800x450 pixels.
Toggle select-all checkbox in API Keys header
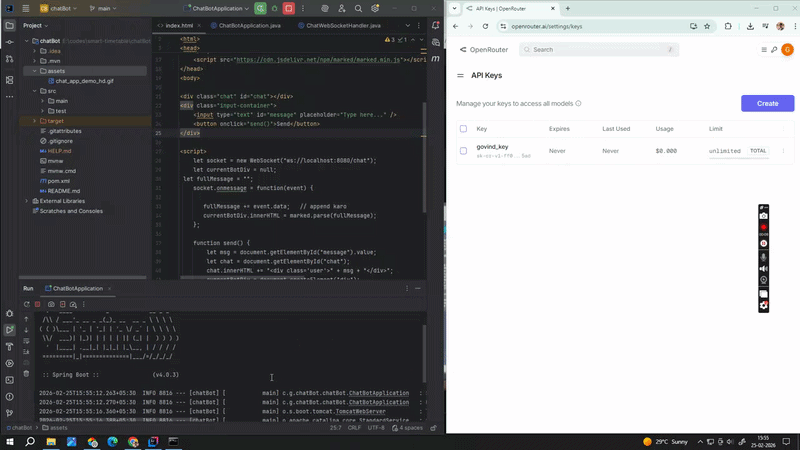(463, 129)
